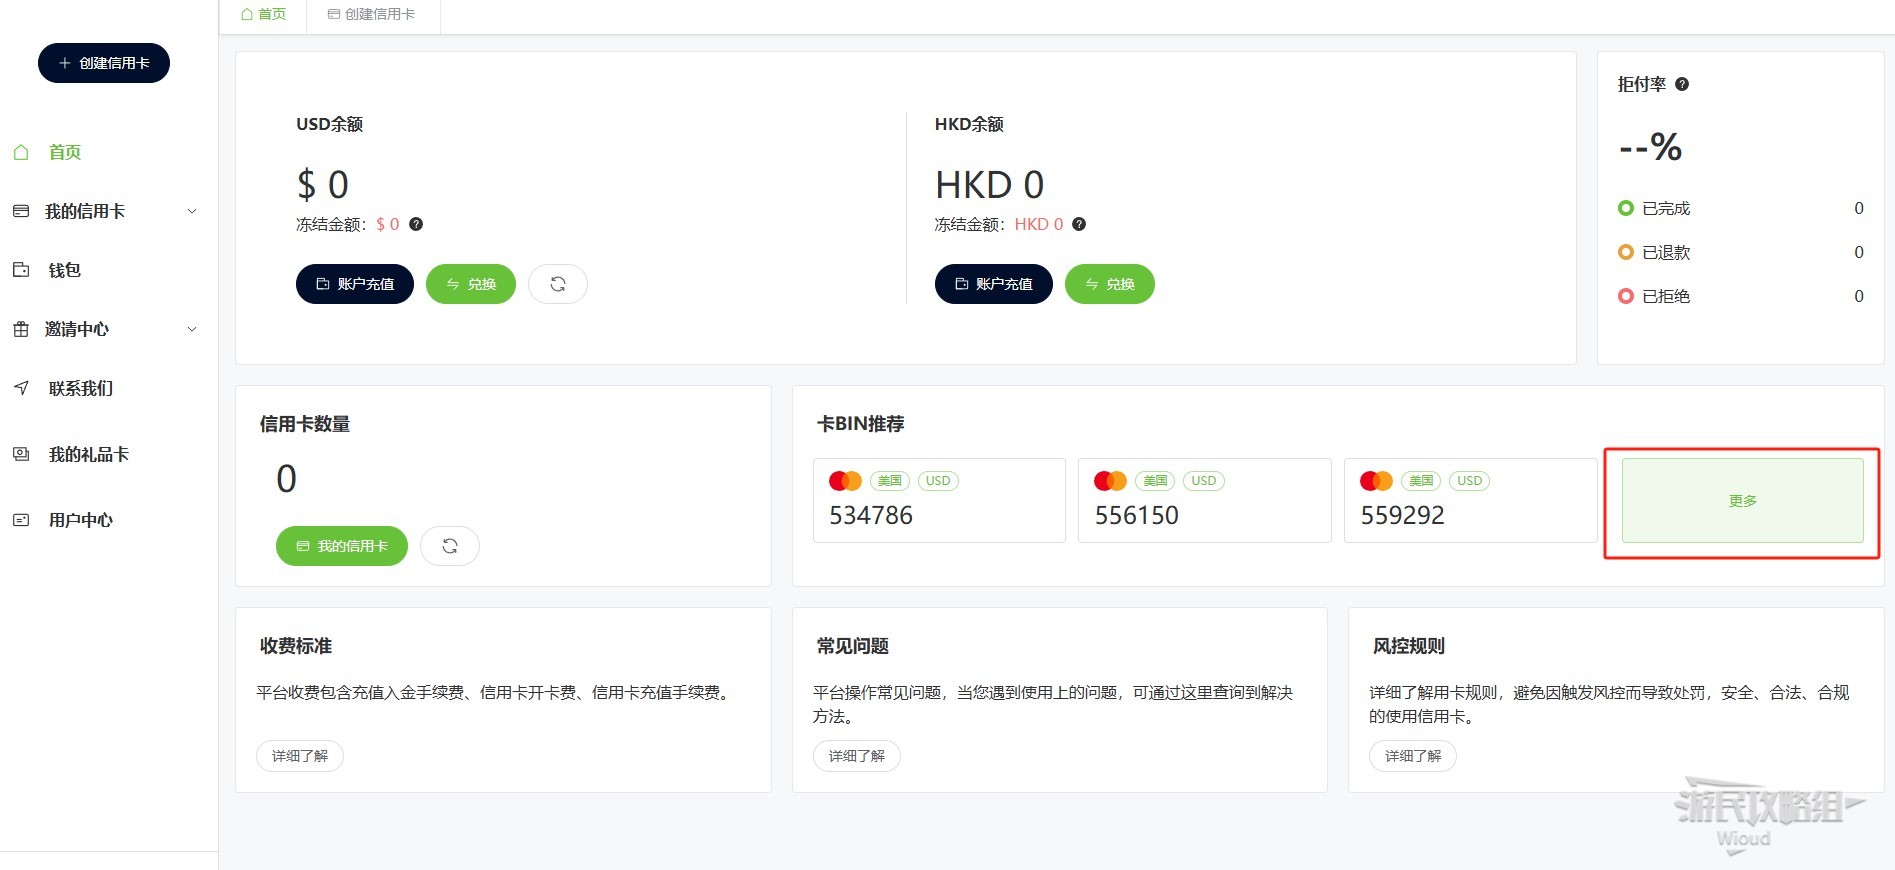1895x870 pixels.
Task: Click USD 账户充值 button
Action: pos(355,284)
